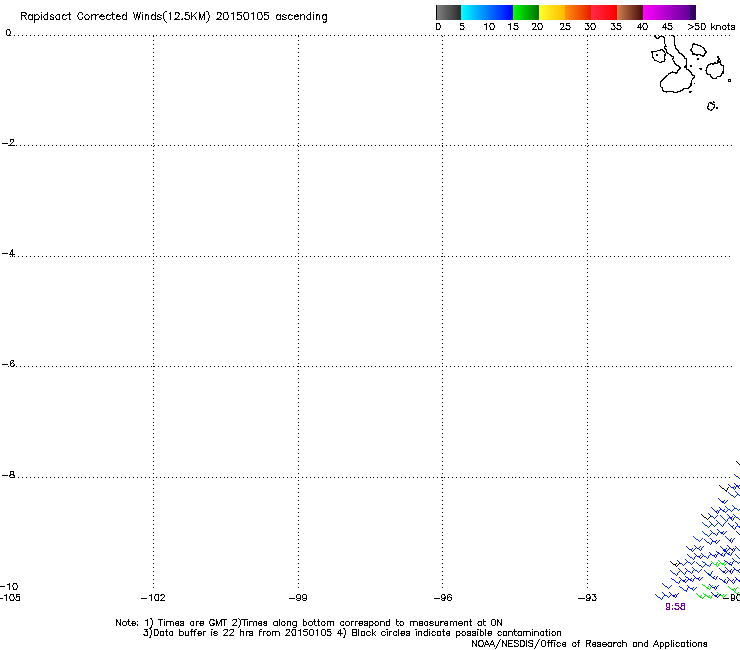Click the -96 longitude axis label

(443, 598)
